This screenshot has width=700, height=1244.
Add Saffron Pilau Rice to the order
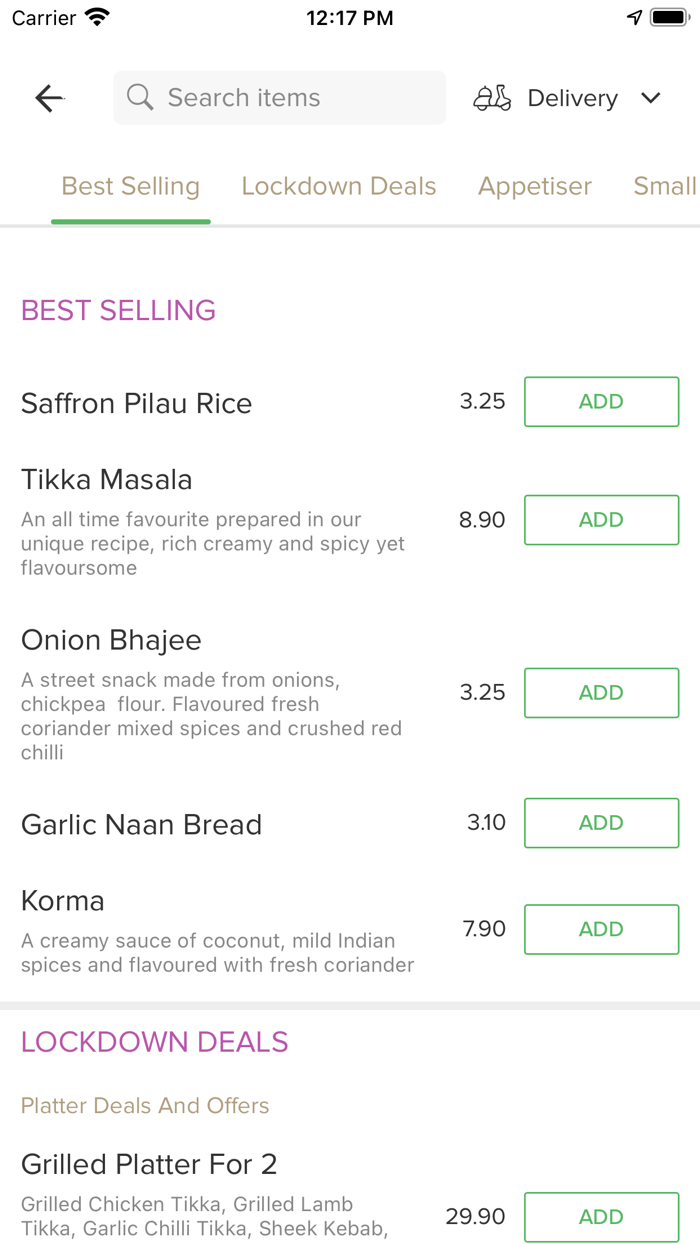pyautogui.click(x=601, y=401)
